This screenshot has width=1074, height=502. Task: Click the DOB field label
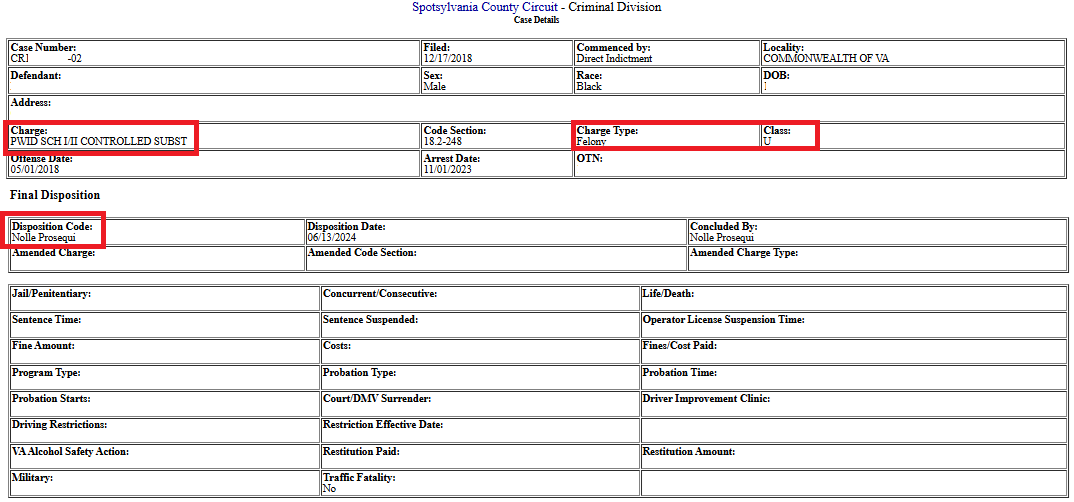(776, 75)
